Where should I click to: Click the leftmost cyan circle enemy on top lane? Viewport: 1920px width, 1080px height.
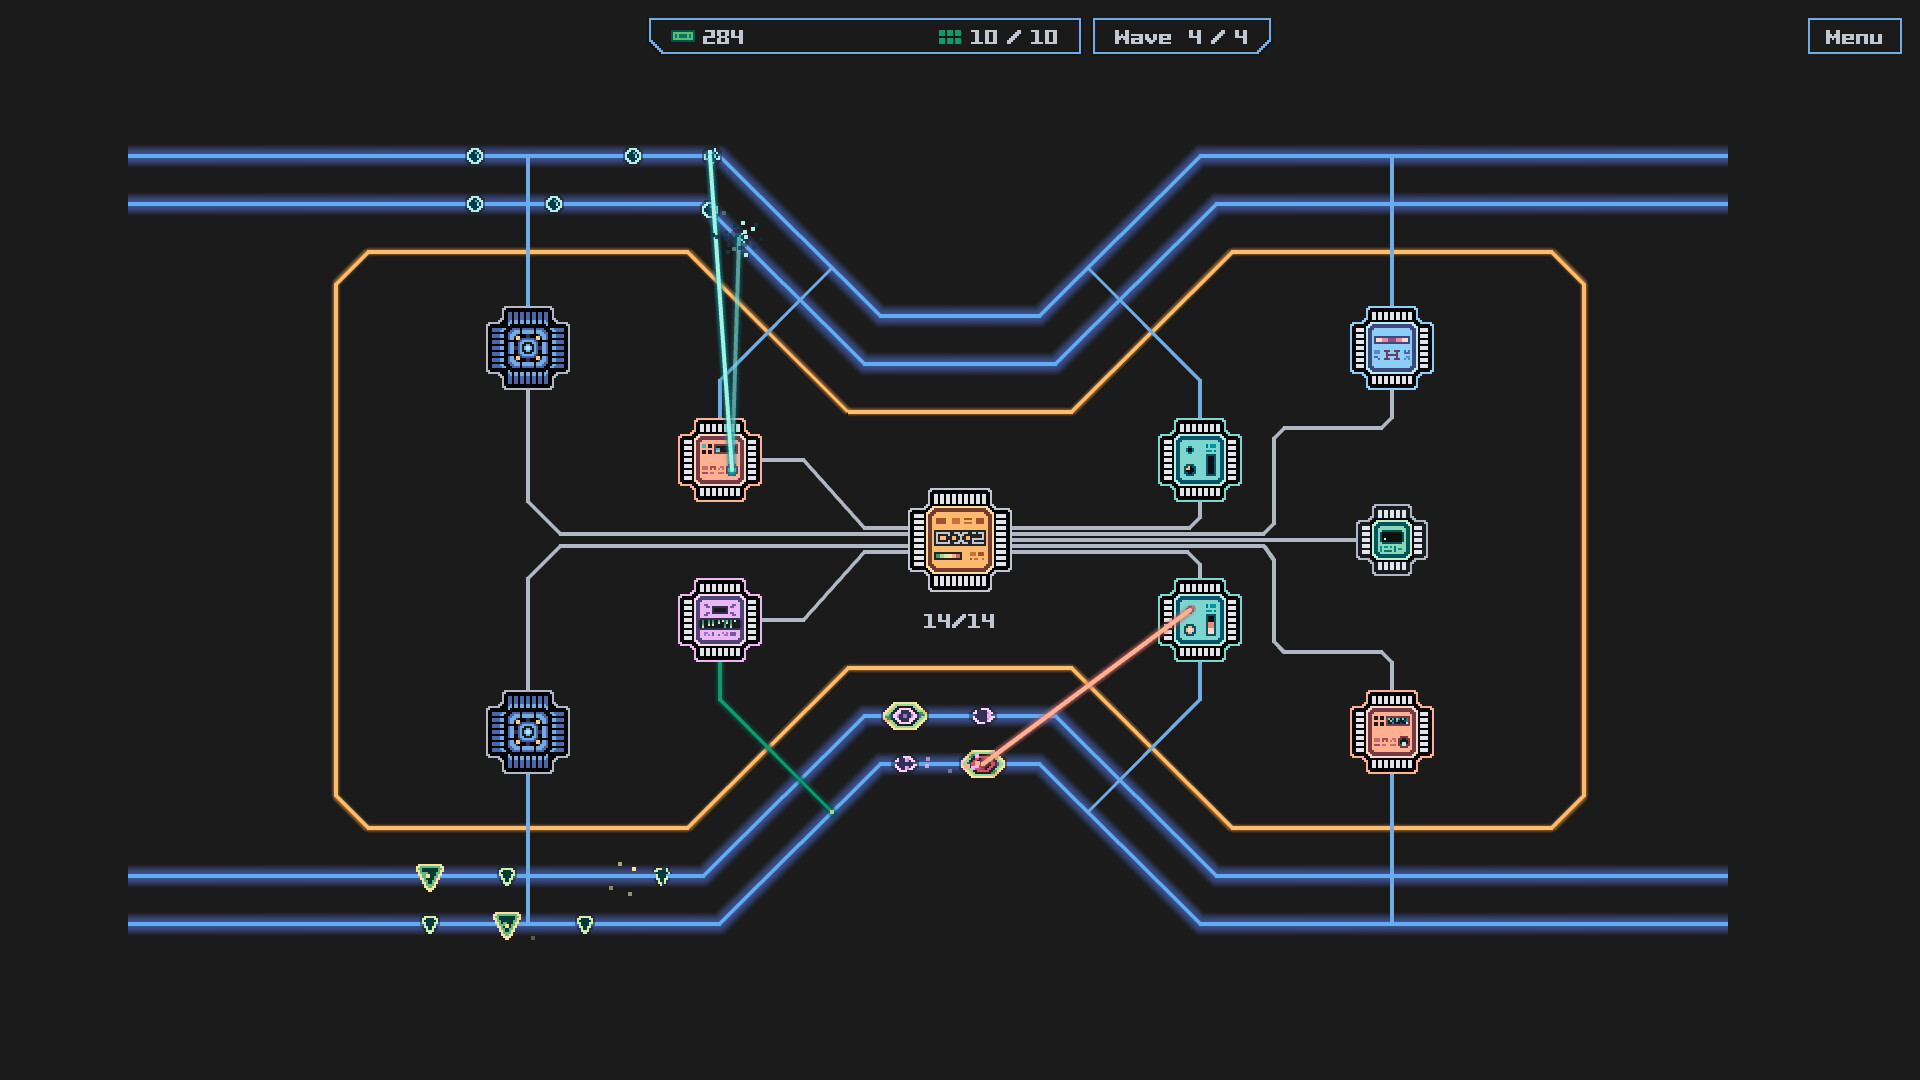tap(475, 156)
